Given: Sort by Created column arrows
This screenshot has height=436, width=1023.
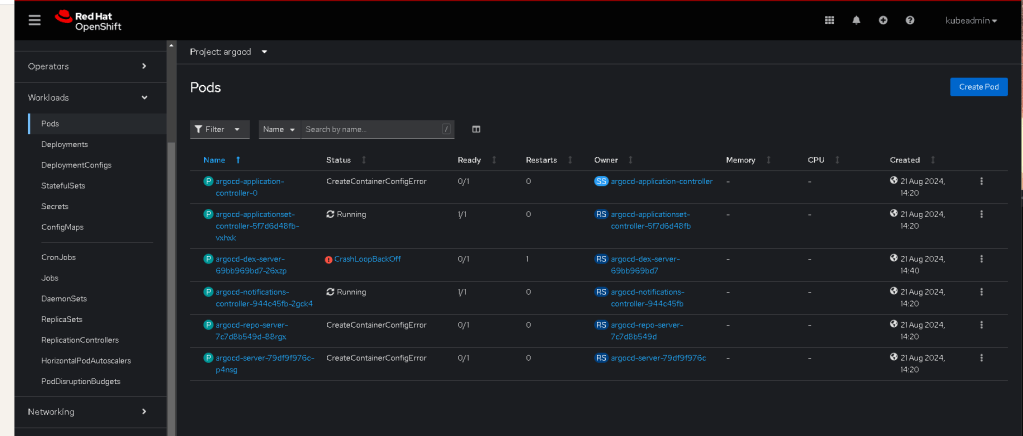Looking at the screenshot, I should pos(932,160).
